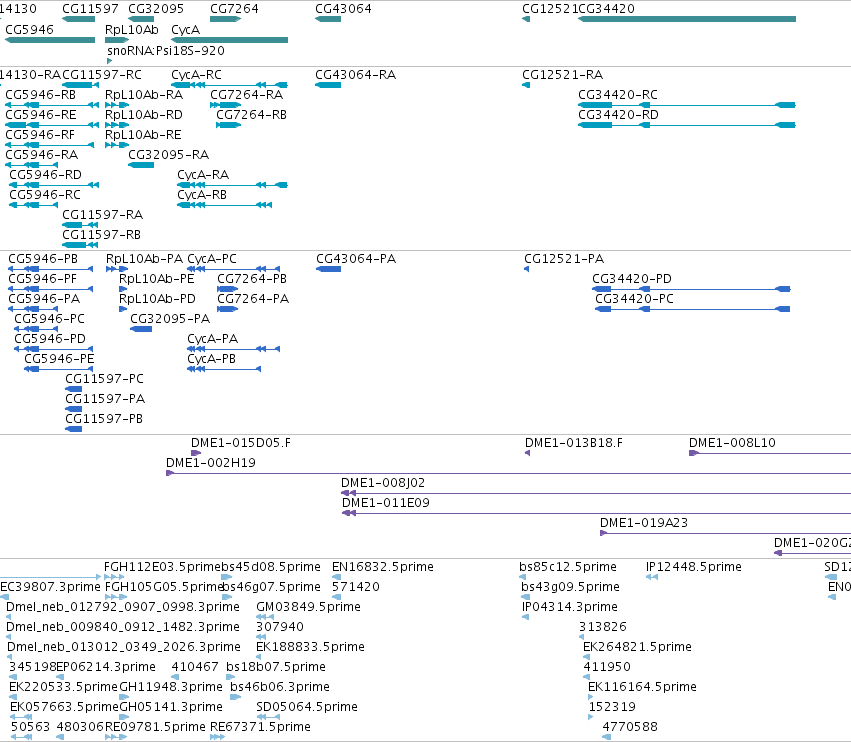Viewport: 851px width, 742px height.
Task: Select transcript CG7264-RB
Action: point(251,115)
